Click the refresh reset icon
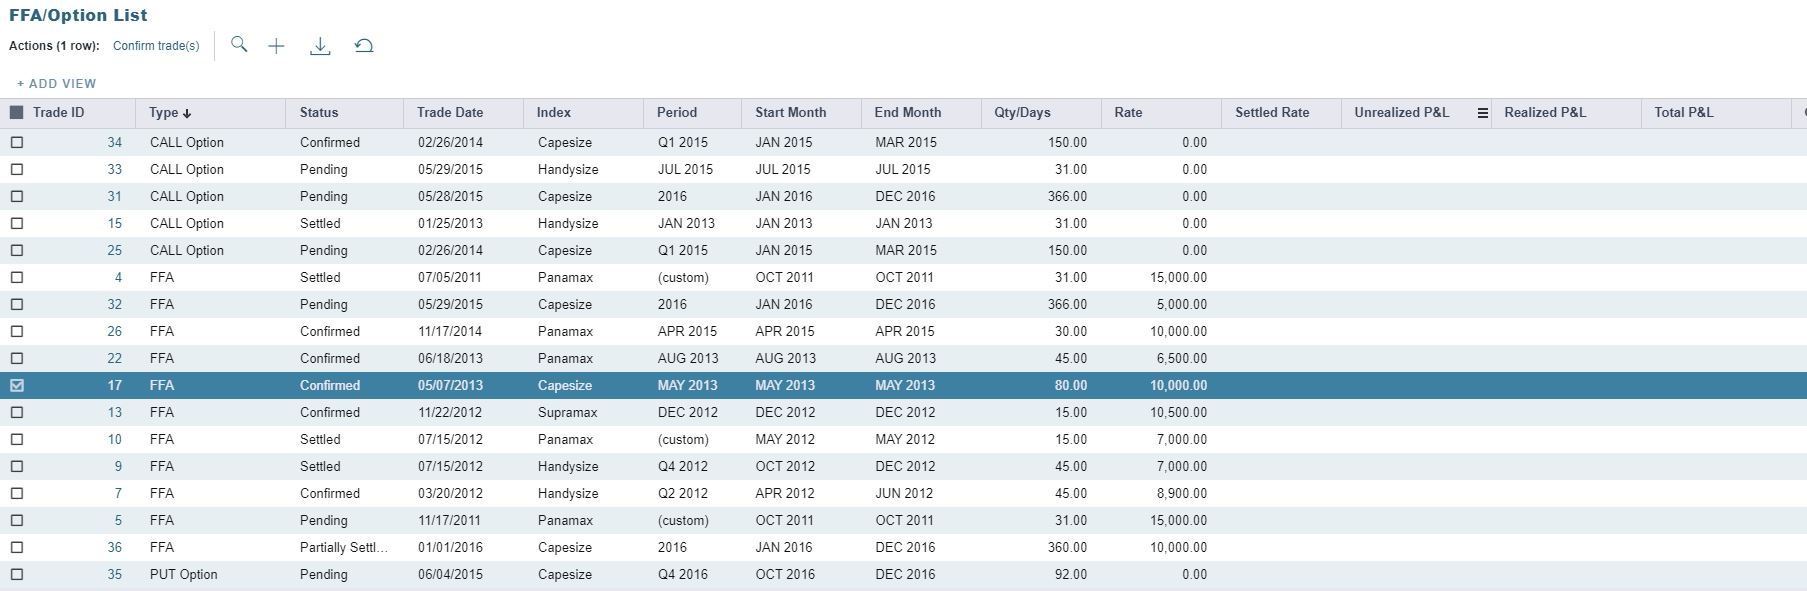Image resolution: width=1807 pixels, height=591 pixels. pyautogui.click(x=364, y=46)
